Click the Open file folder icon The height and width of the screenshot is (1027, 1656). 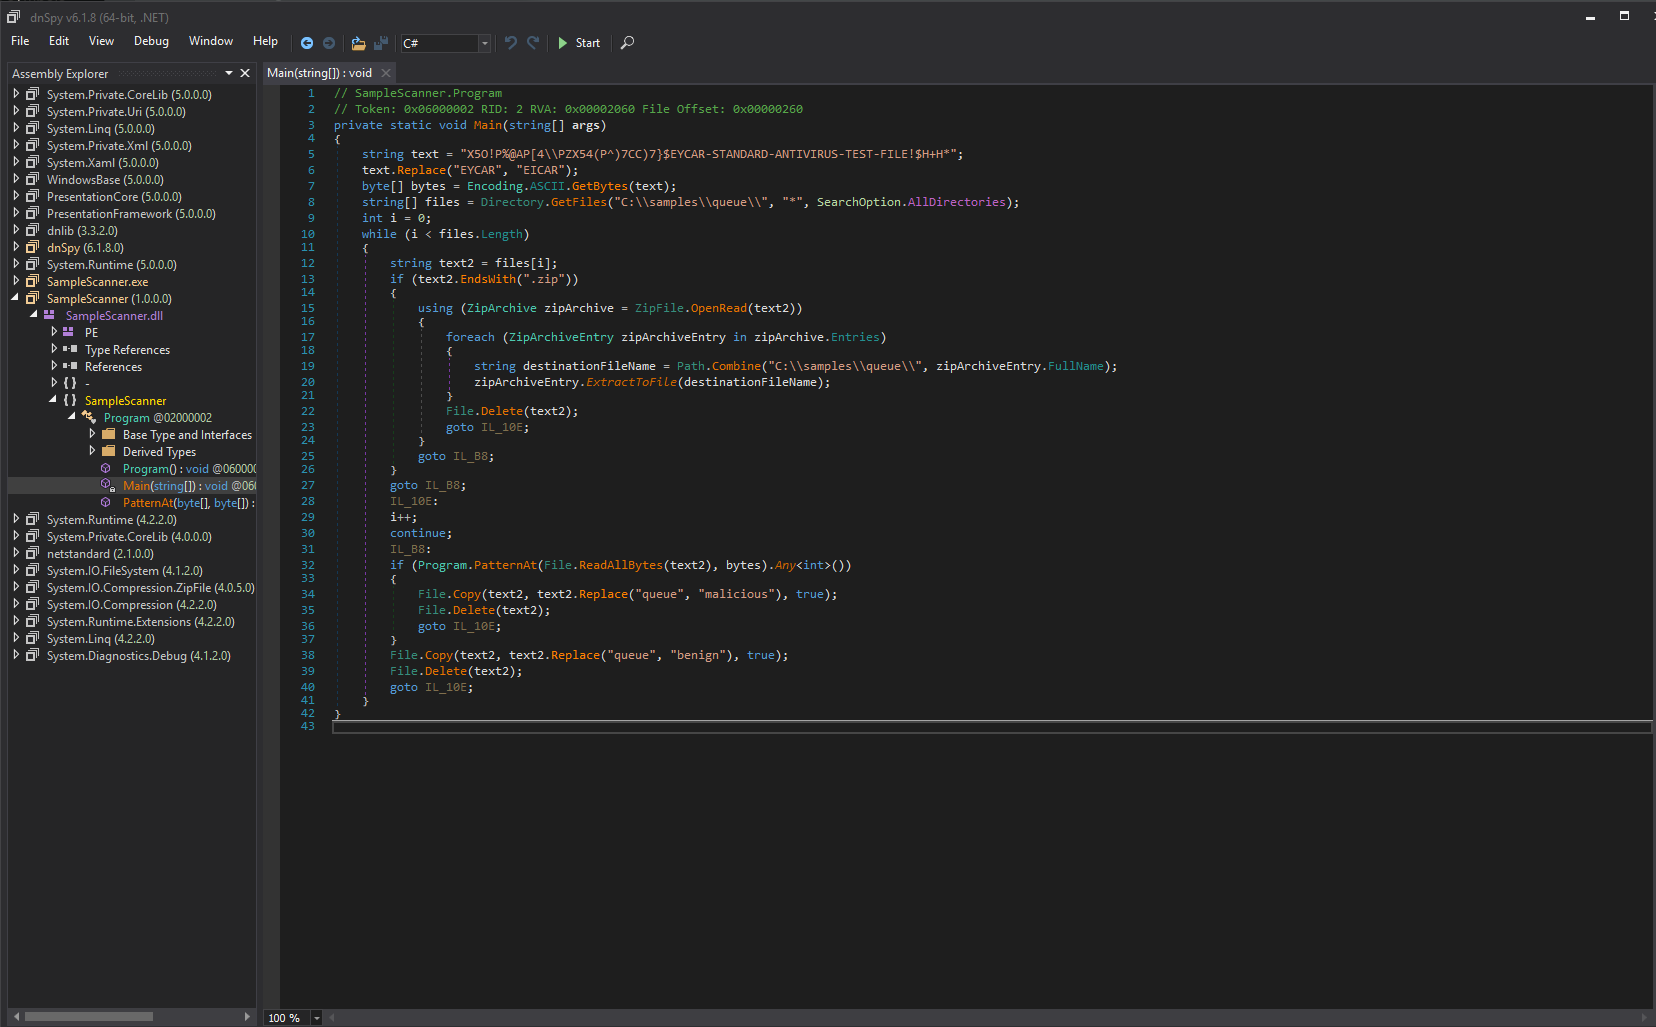[x=358, y=43]
